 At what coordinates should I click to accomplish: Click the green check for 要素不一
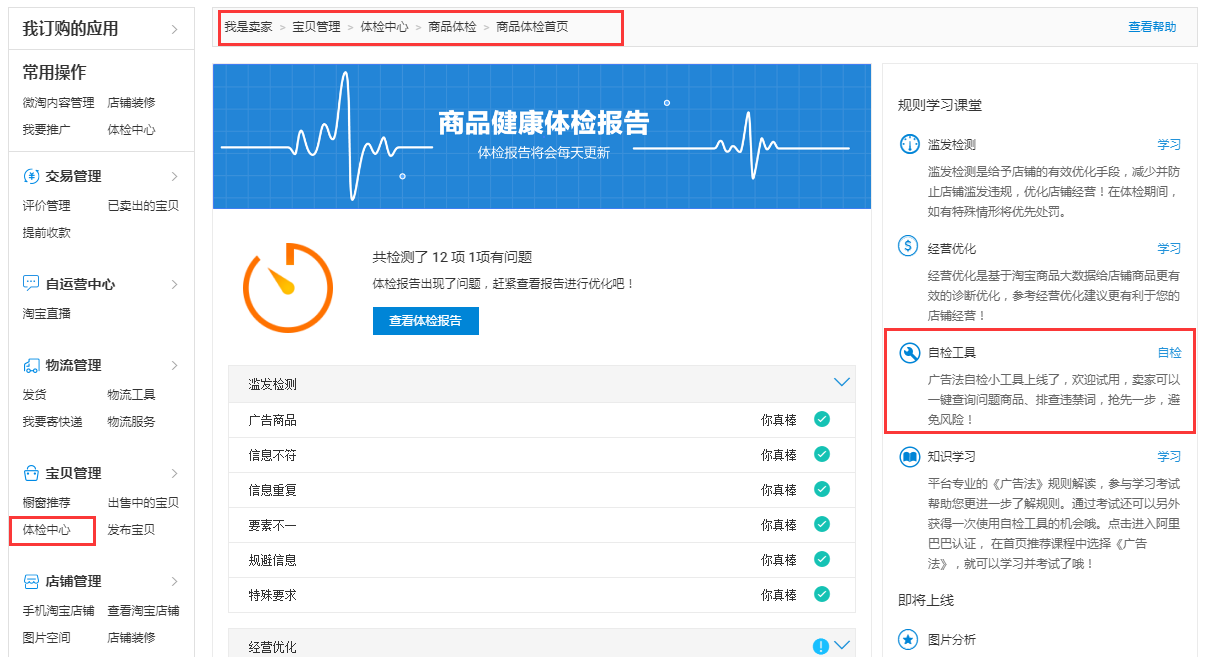pos(822,524)
